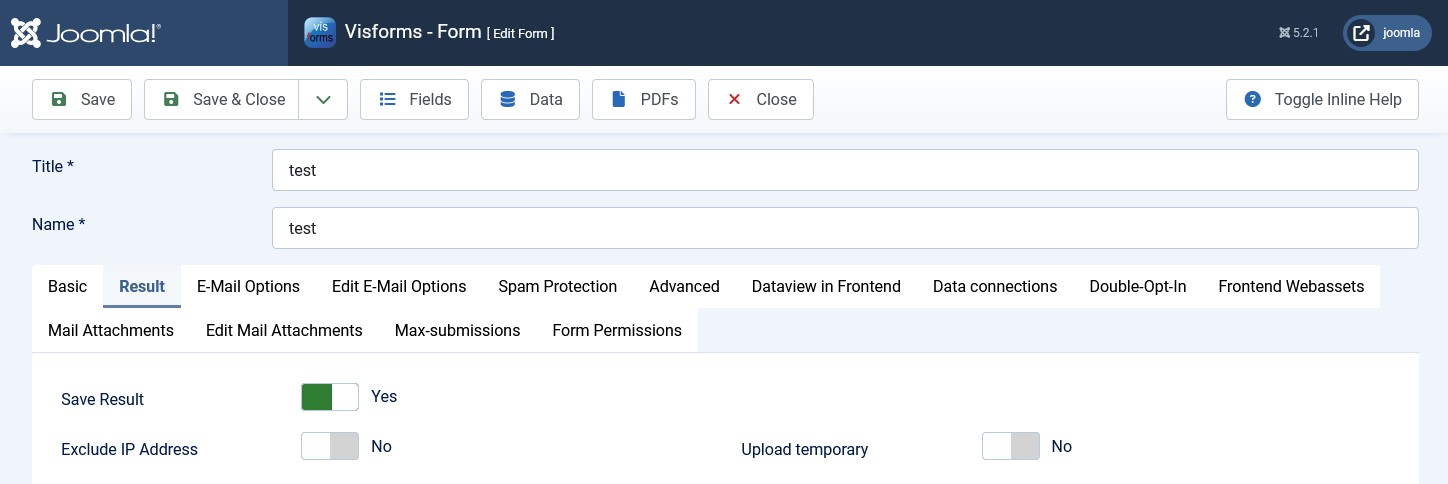Click the Joomla version 5.2.1 indicator

pyautogui.click(x=1298, y=33)
